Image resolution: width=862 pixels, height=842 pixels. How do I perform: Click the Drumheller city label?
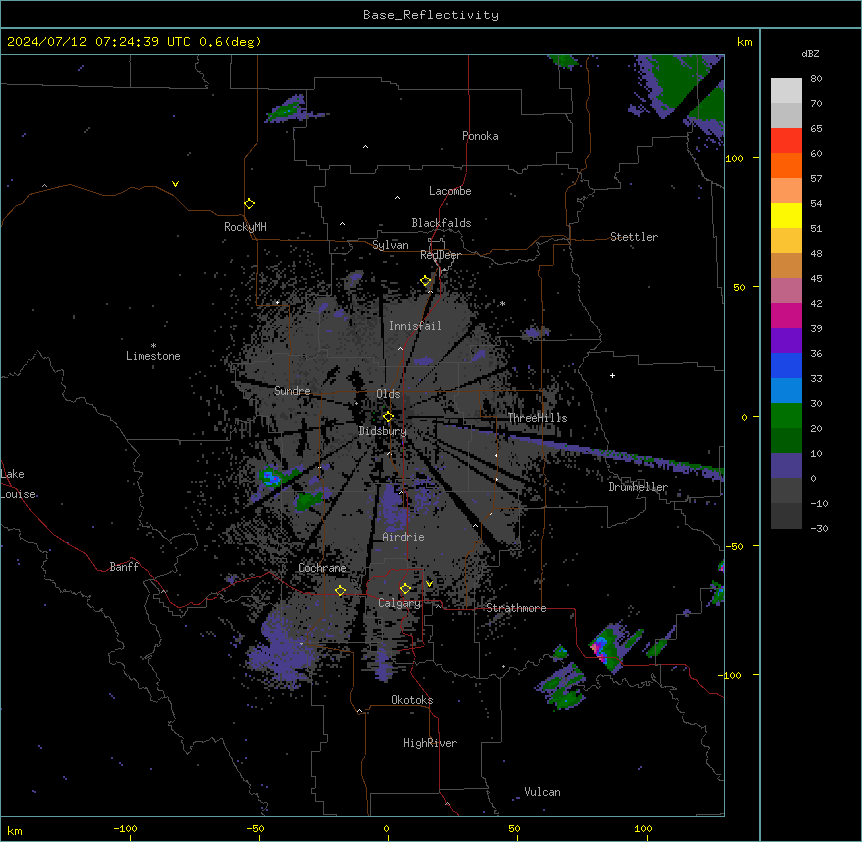tap(638, 487)
